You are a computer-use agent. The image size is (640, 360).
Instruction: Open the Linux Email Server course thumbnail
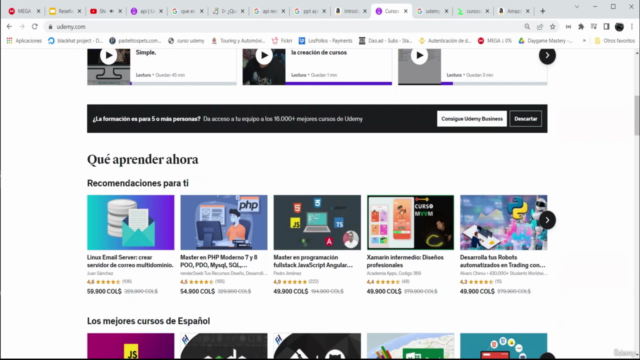[131, 222]
